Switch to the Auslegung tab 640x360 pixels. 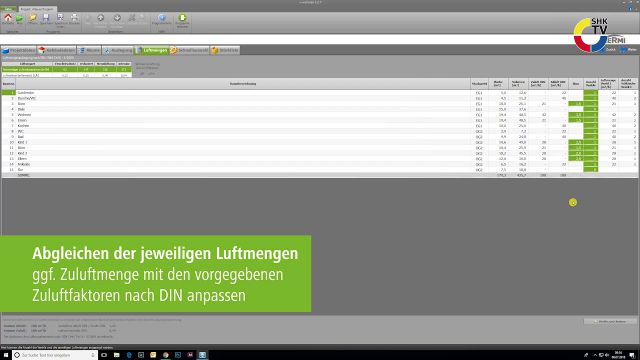point(118,50)
